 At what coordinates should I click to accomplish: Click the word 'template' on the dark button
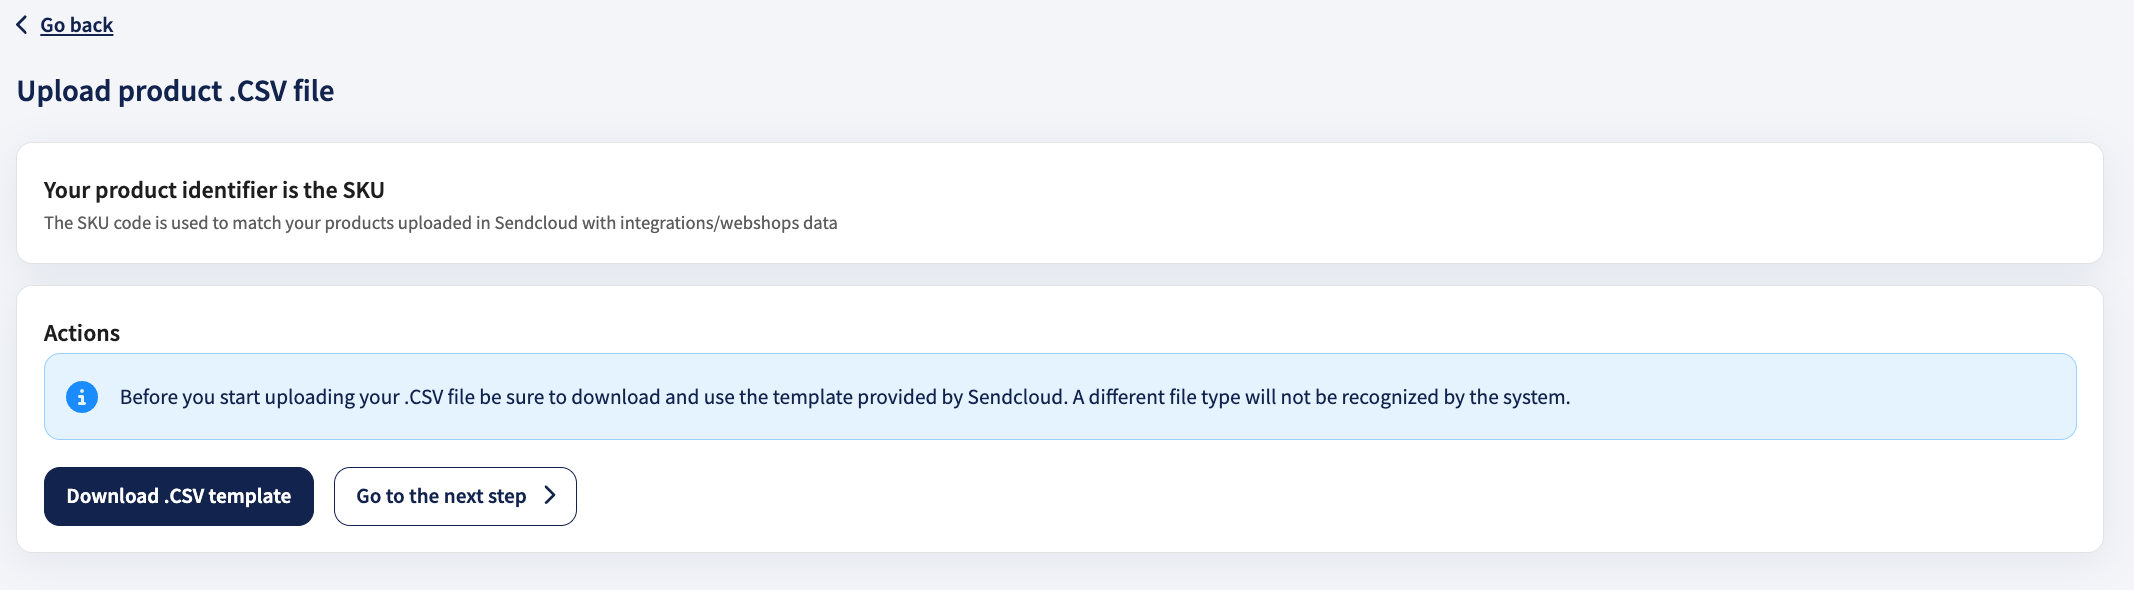[x=250, y=496]
